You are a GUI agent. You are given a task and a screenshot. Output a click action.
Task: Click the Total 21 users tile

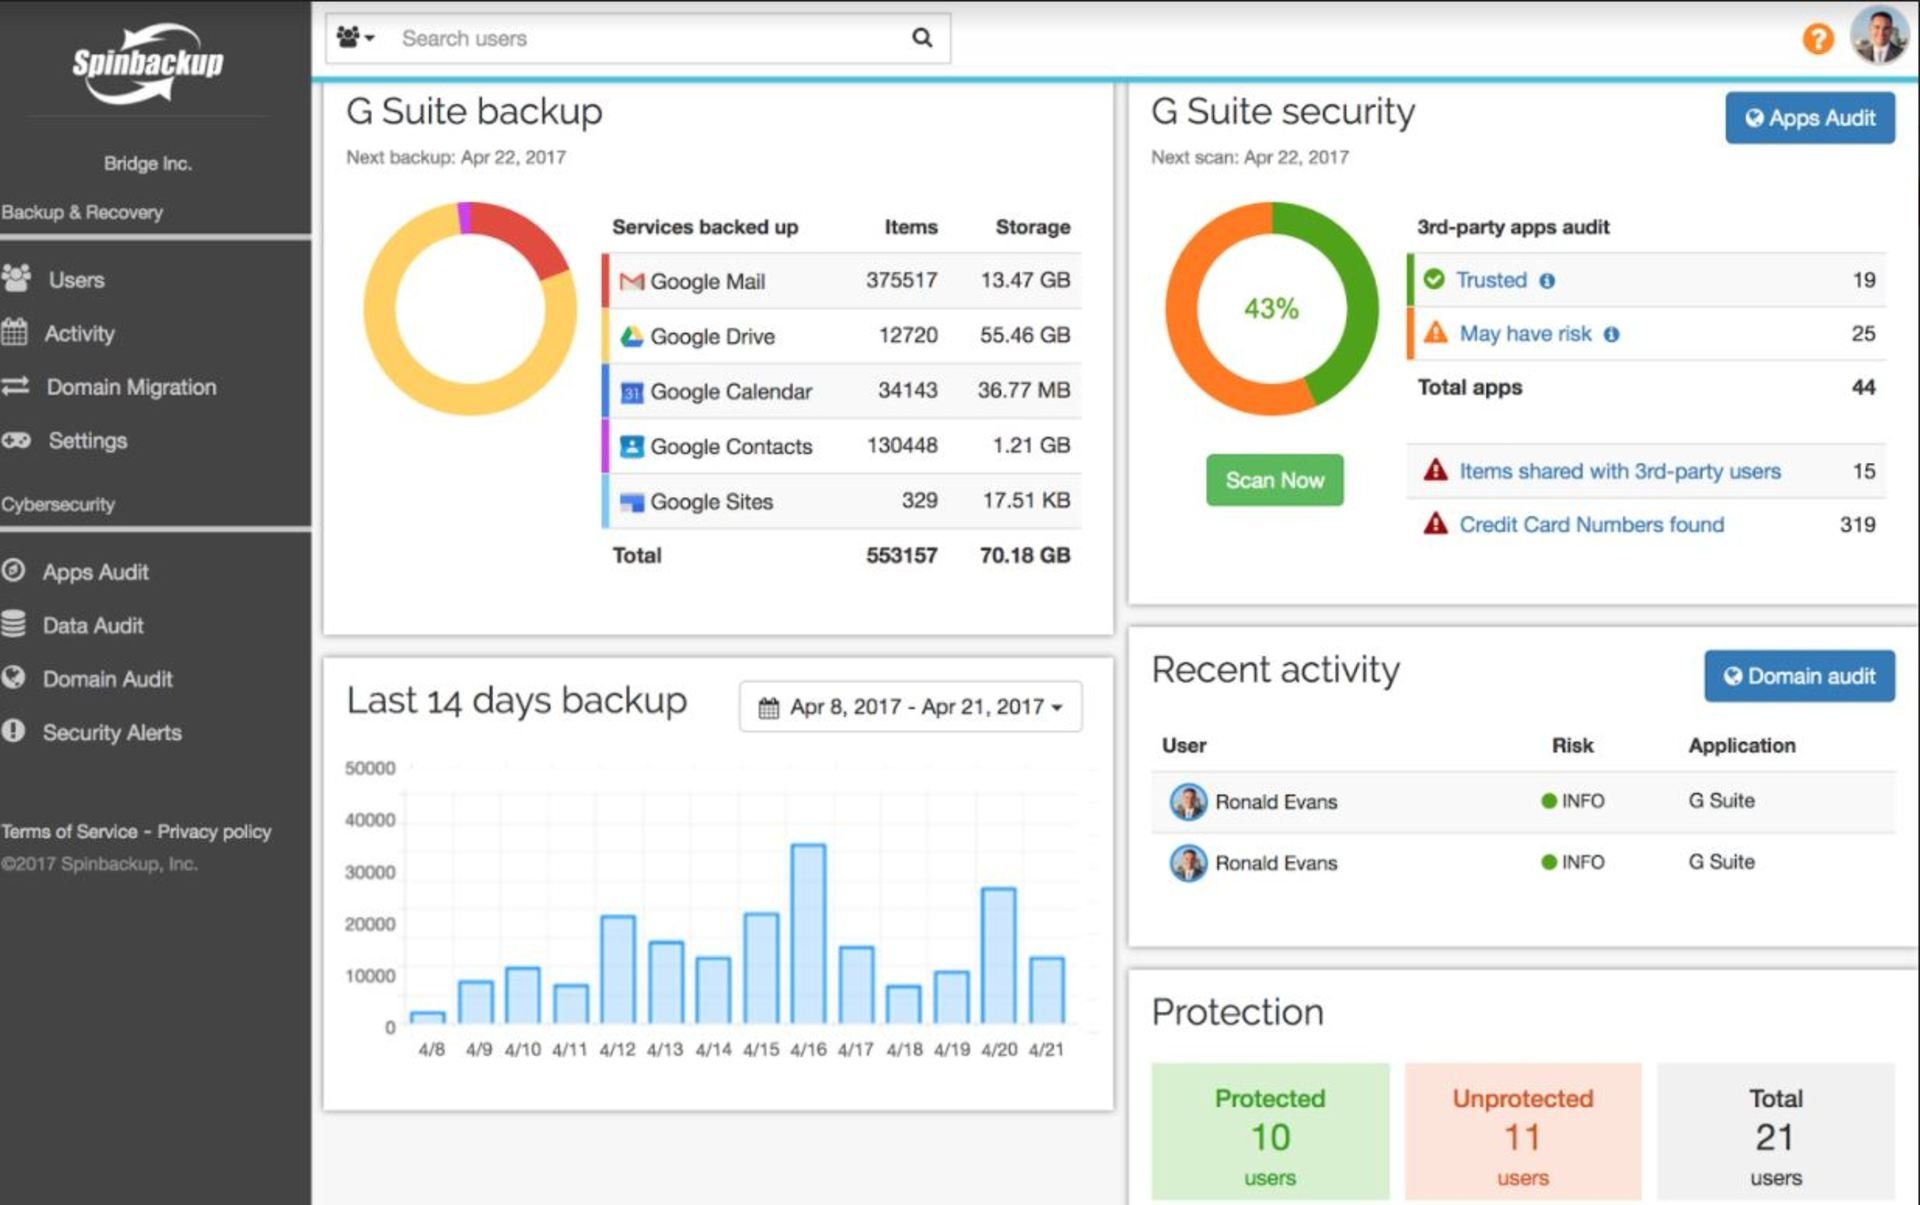(x=1775, y=1131)
